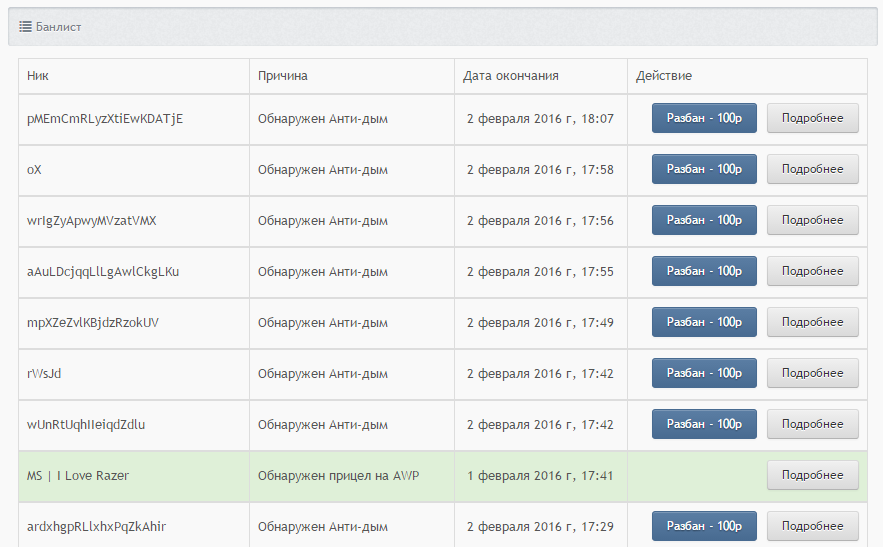883x547 pixels.
Task: View Подробнее for wUnRtUqhIIeiqdZdlu
Action: point(813,424)
